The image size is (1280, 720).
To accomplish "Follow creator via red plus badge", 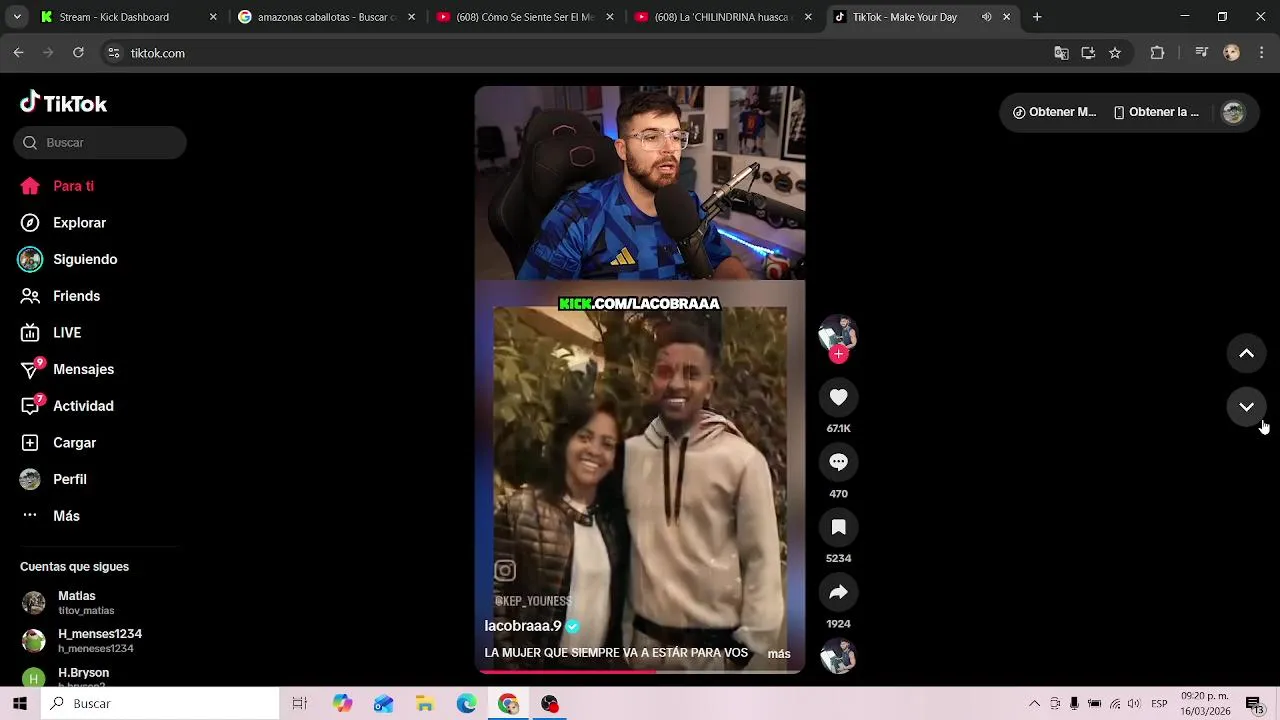I will [x=838, y=354].
